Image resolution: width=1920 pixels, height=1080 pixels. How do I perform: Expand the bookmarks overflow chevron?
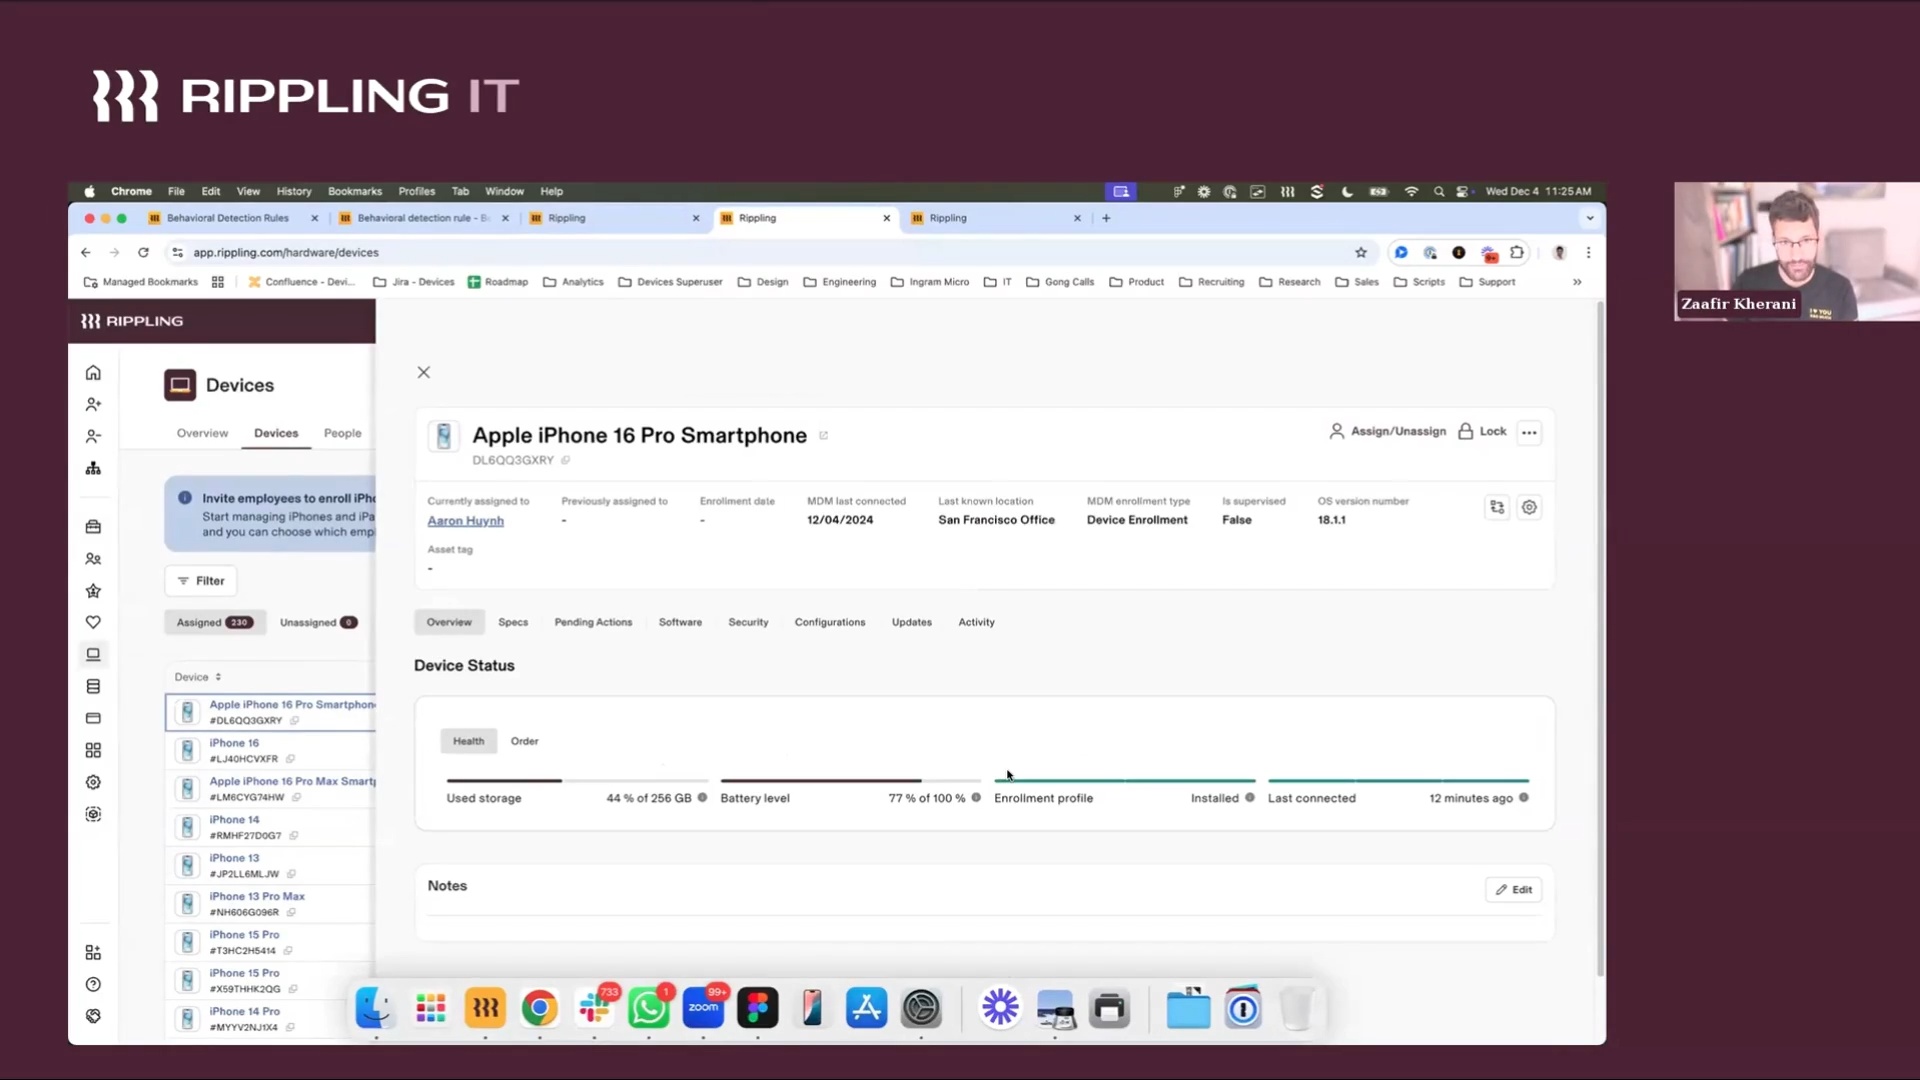coord(1577,282)
